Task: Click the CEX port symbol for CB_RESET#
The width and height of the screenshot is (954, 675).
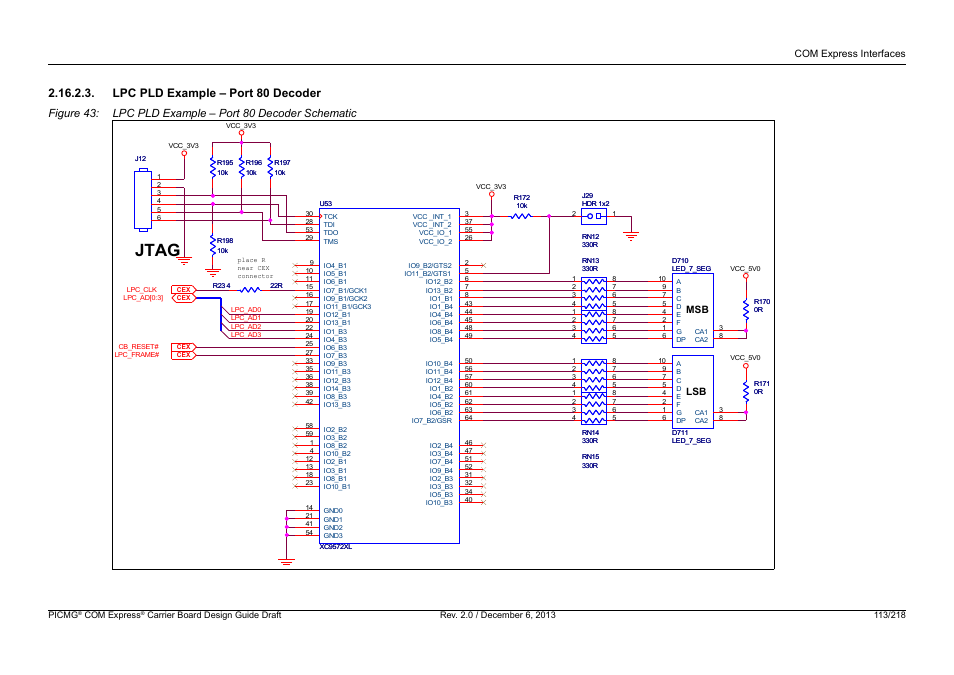Action: tap(183, 347)
